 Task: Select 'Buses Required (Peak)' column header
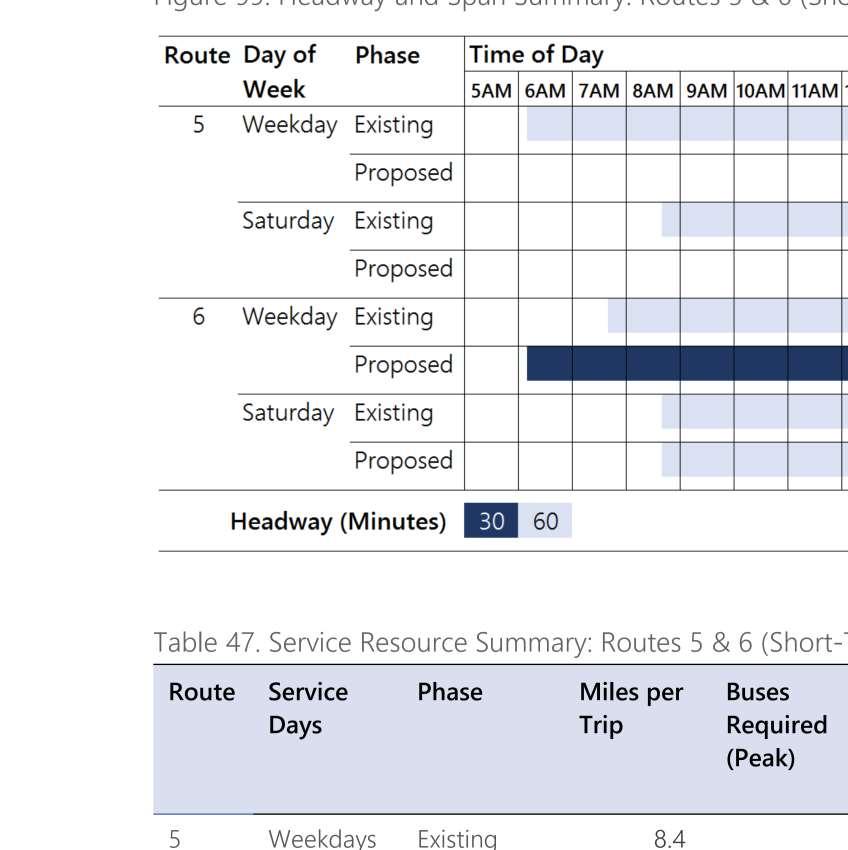tap(776, 724)
